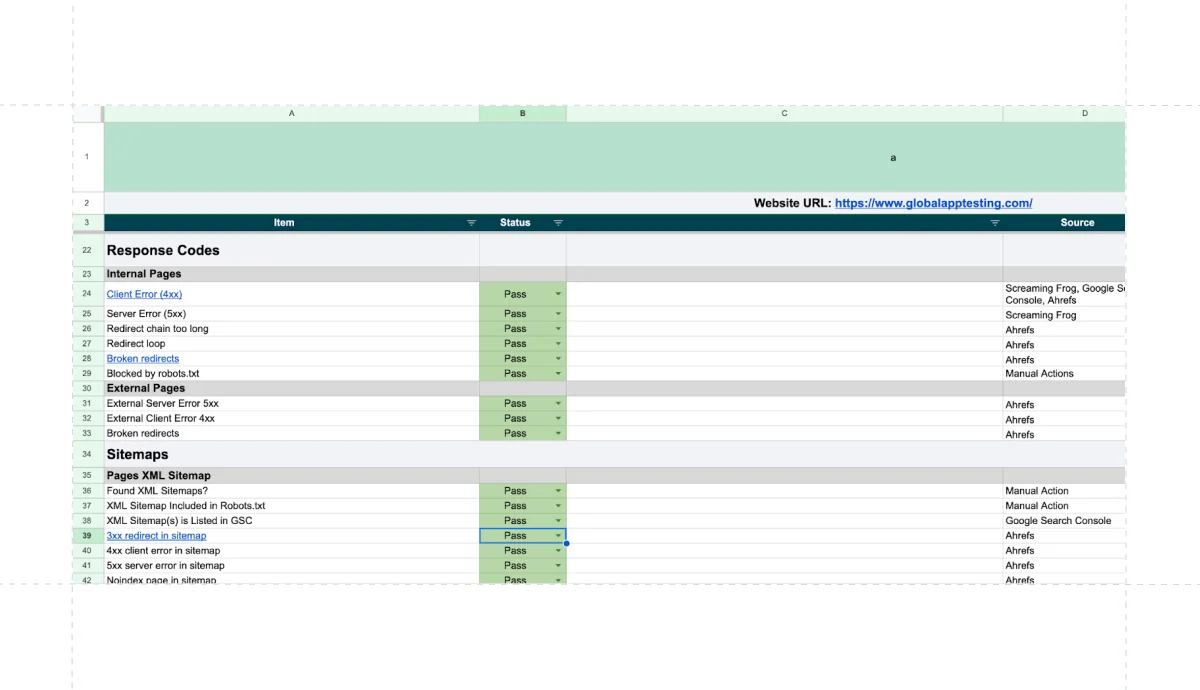
Task: Select the Broken redirects cell in row 33
Action: coord(292,434)
